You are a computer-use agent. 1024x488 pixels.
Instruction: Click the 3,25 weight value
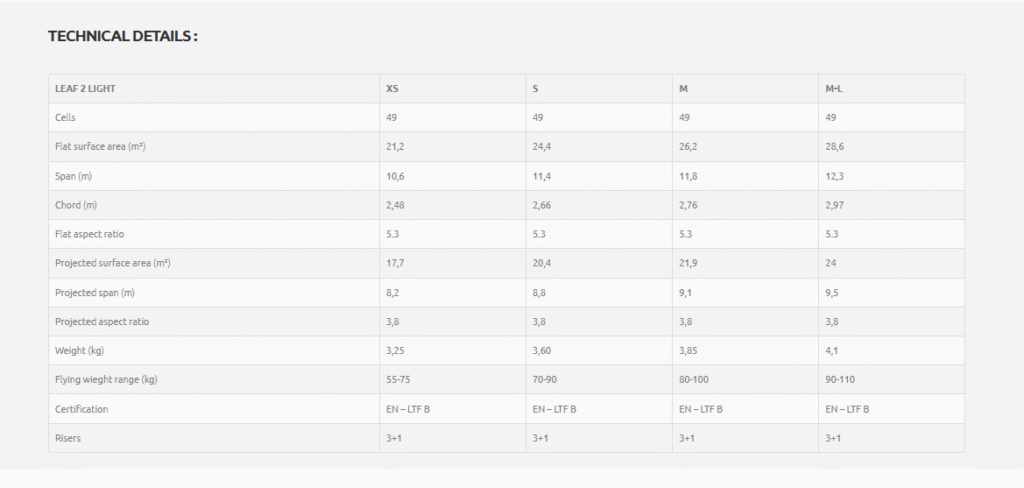point(395,351)
